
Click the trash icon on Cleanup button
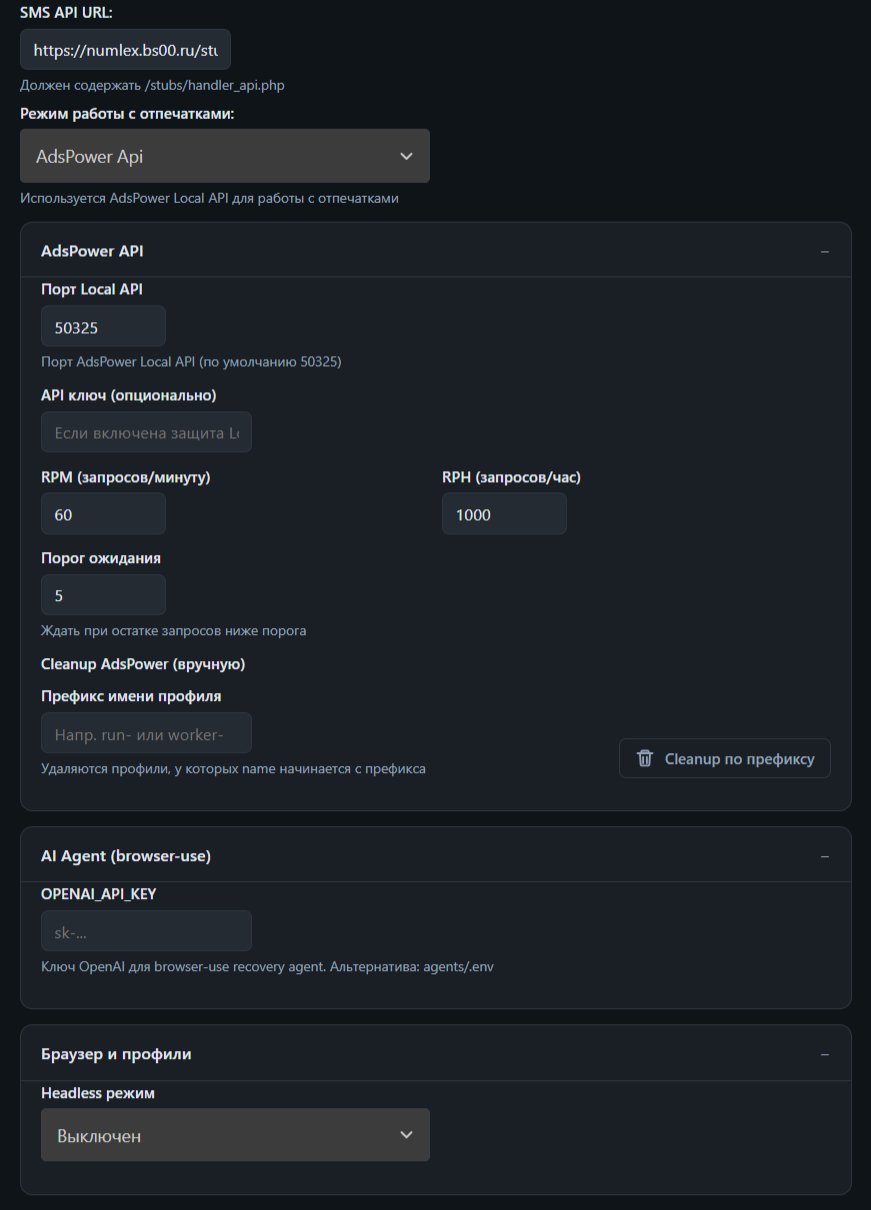point(645,758)
